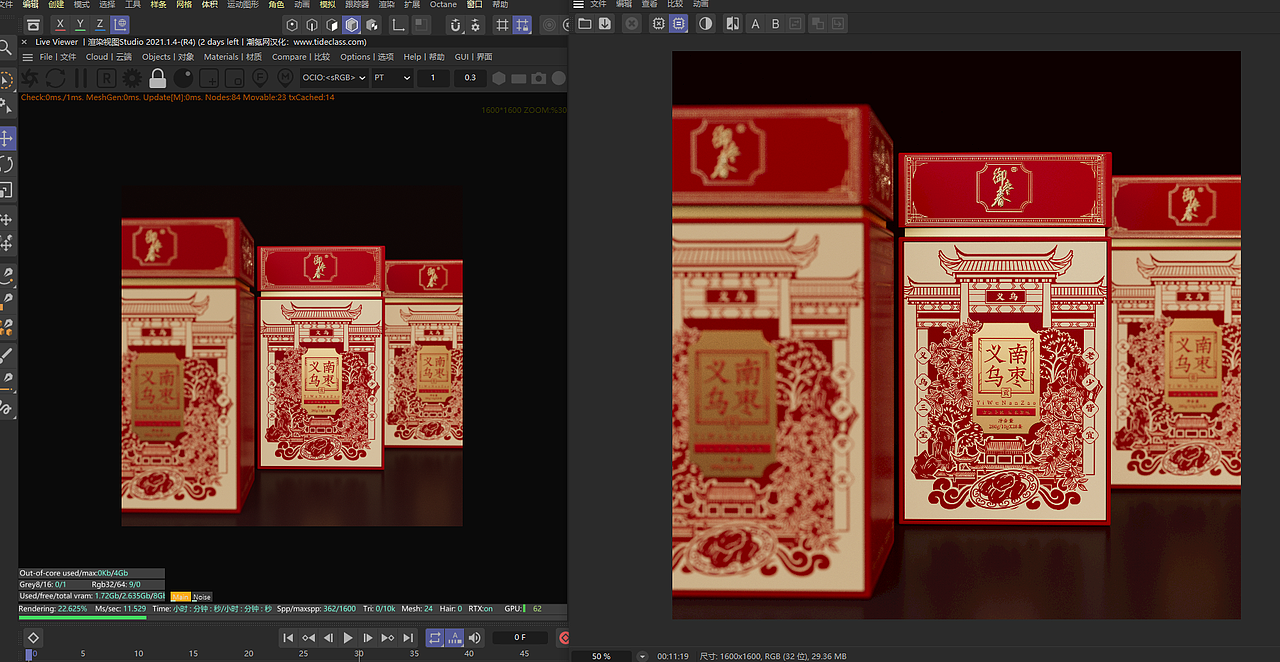Click hexagon icon in Live Viewer toolbar
The height and width of the screenshot is (662, 1280).
[499, 78]
